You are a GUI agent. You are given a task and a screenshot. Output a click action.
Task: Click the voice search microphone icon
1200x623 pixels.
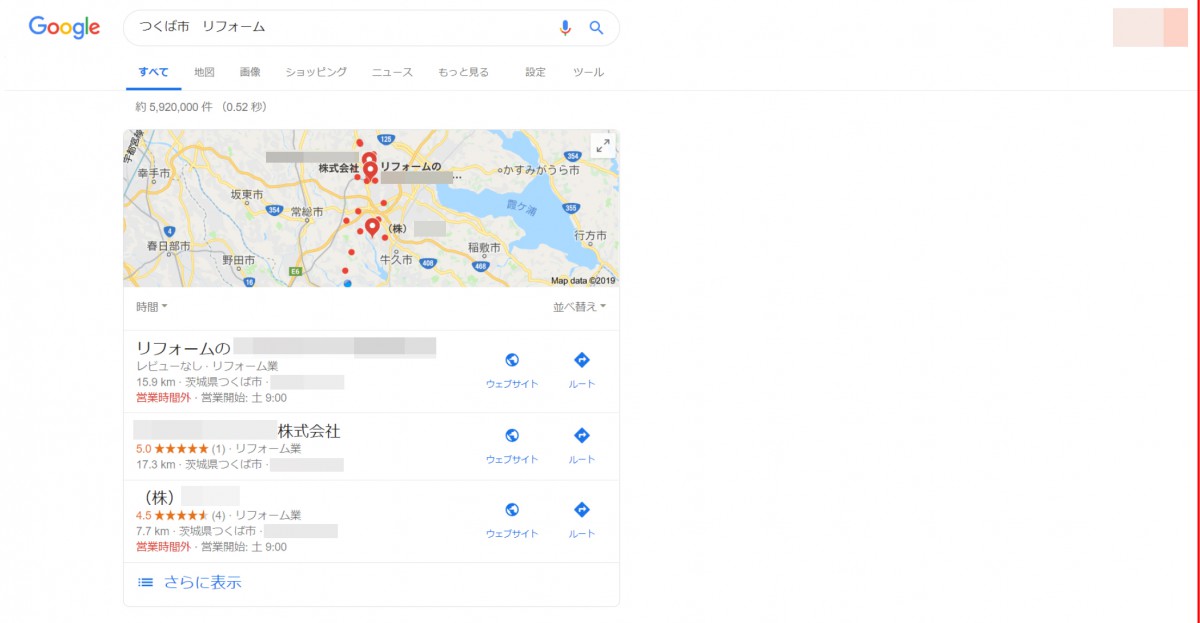tap(565, 28)
